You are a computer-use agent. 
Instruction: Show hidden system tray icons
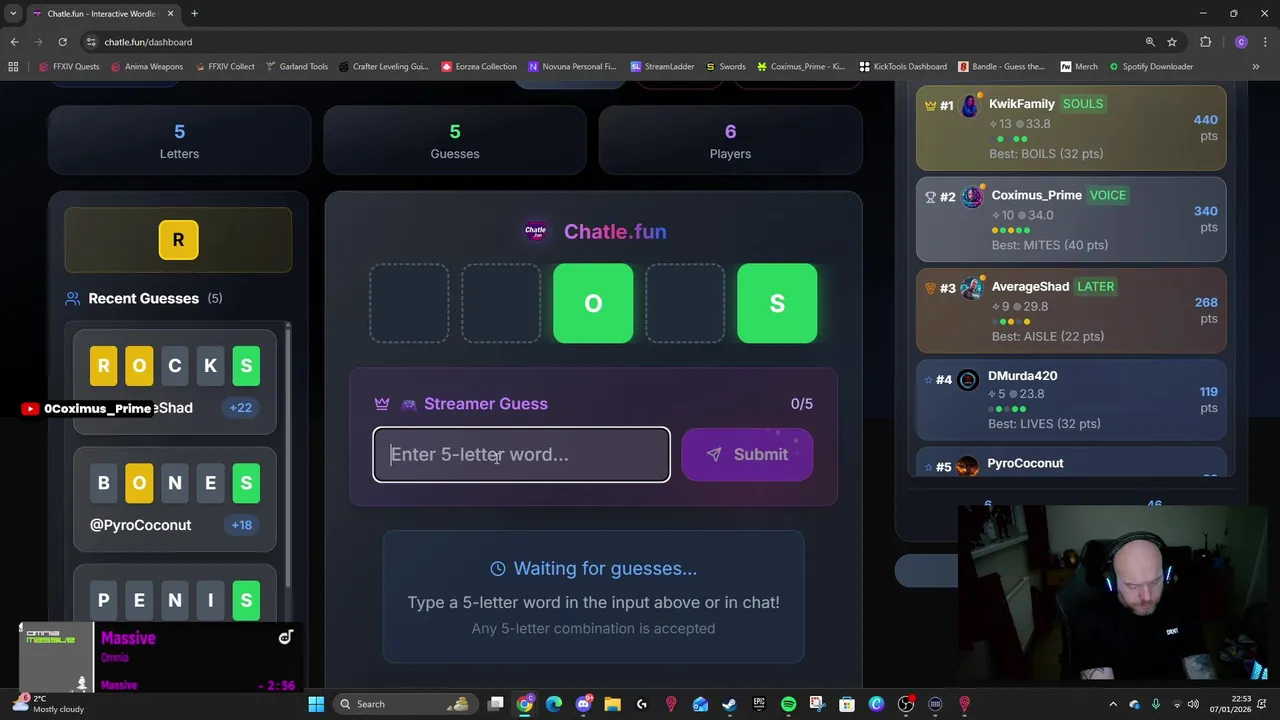pyautogui.click(x=1112, y=704)
